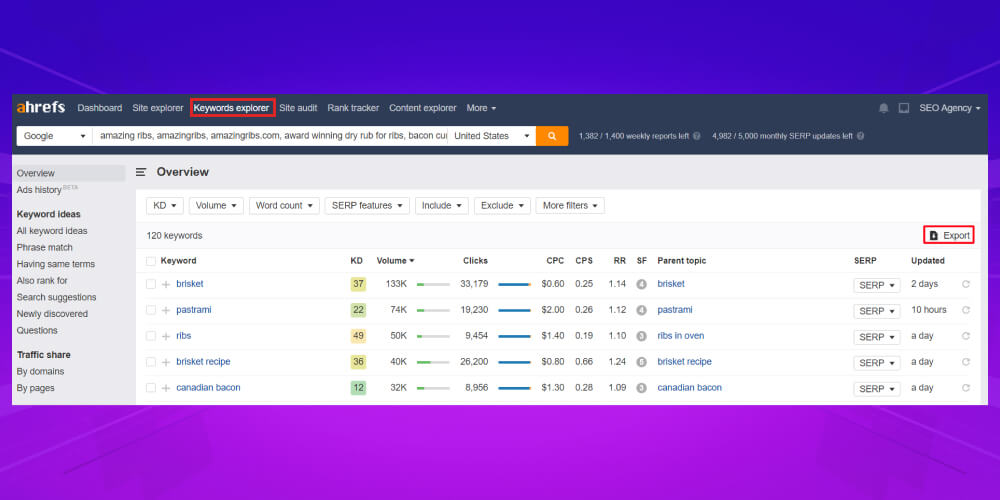Open the SERP features filter dropdown
Viewport: 1000px width, 500px height.
coord(367,205)
